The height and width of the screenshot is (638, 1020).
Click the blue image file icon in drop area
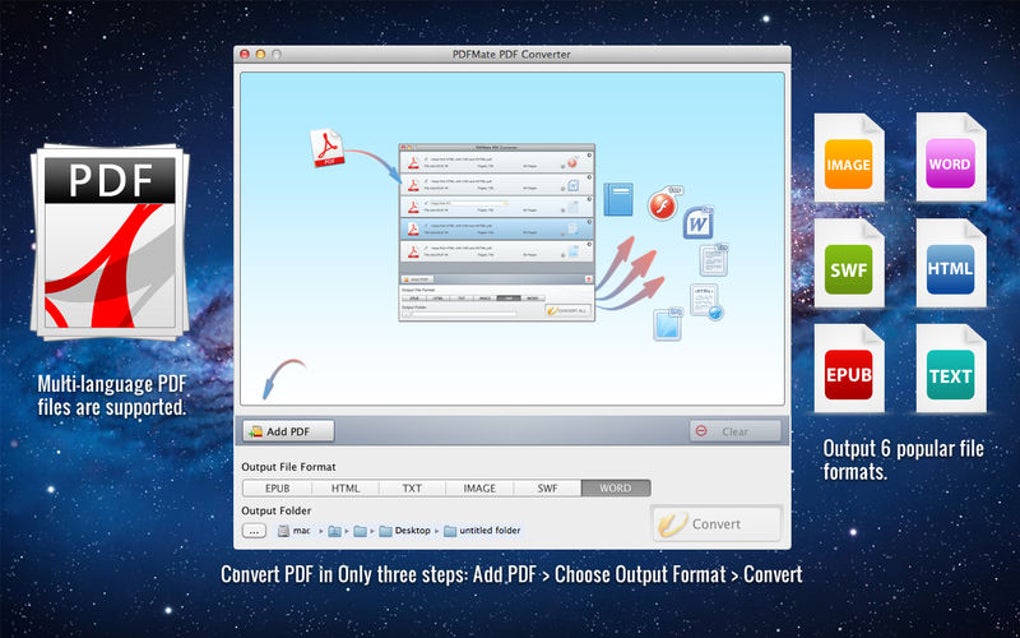click(667, 325)
